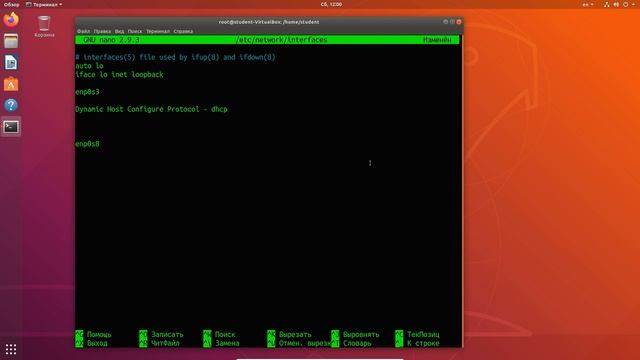The height and width of the screenshot is (360, 640).
Task: Place cursor on the enp0s3 line
Action: coord(87,92)
